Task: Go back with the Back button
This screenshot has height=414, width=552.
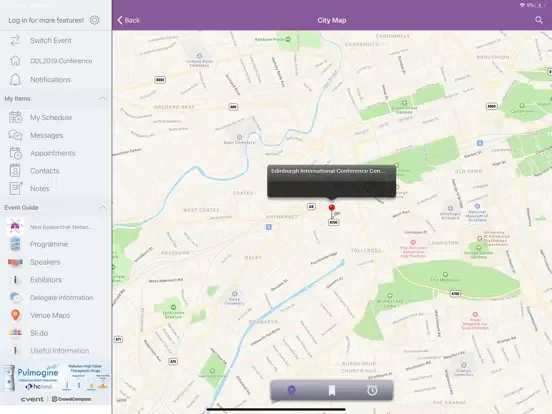Action: 128,20
